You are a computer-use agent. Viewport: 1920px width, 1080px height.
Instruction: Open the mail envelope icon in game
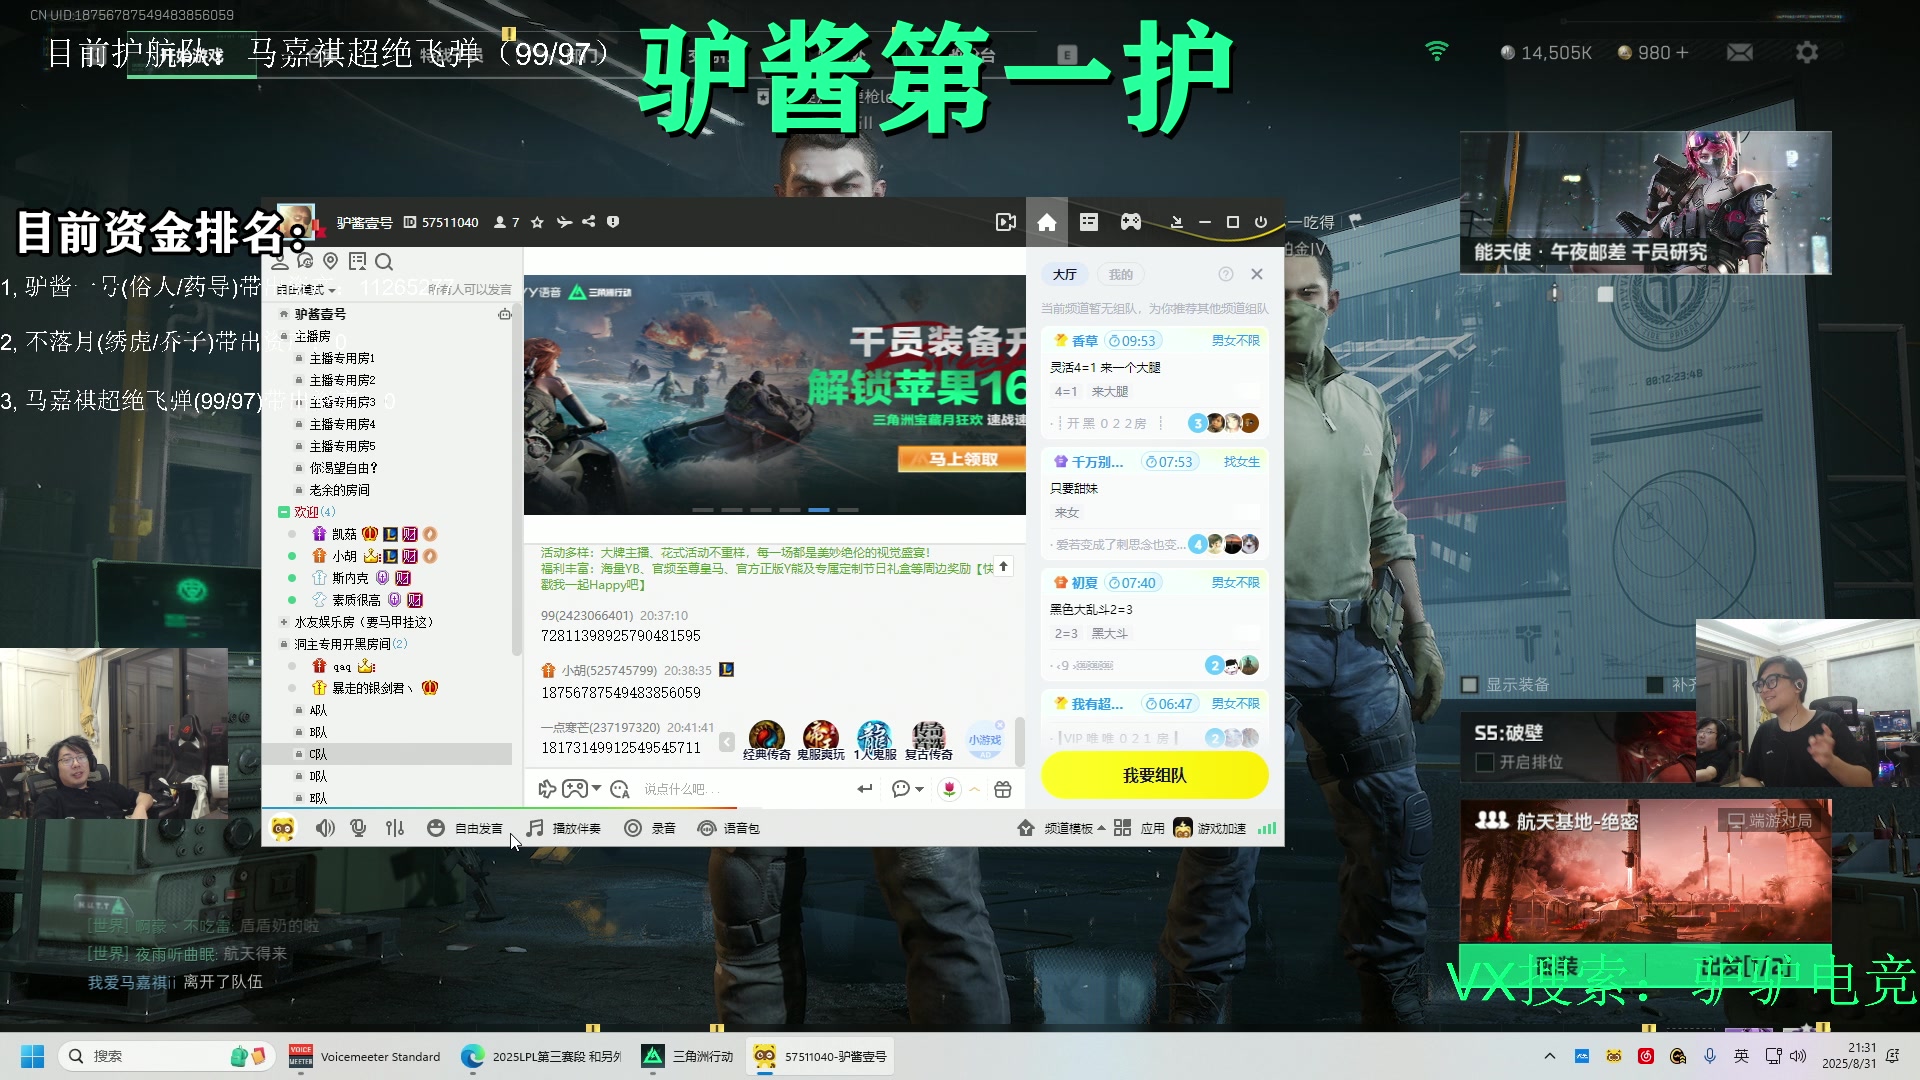(1740, 52)
